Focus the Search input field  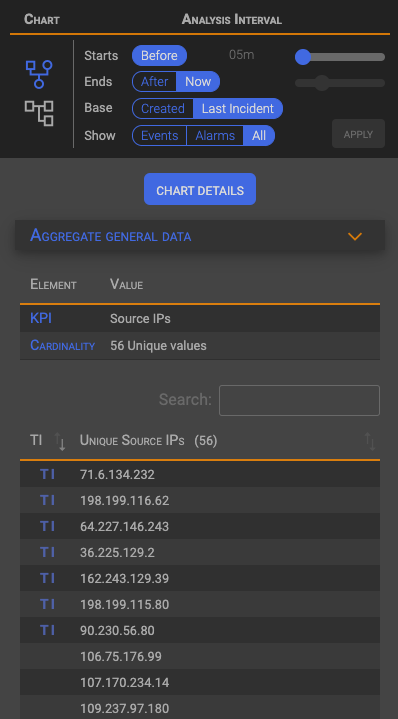299,400
